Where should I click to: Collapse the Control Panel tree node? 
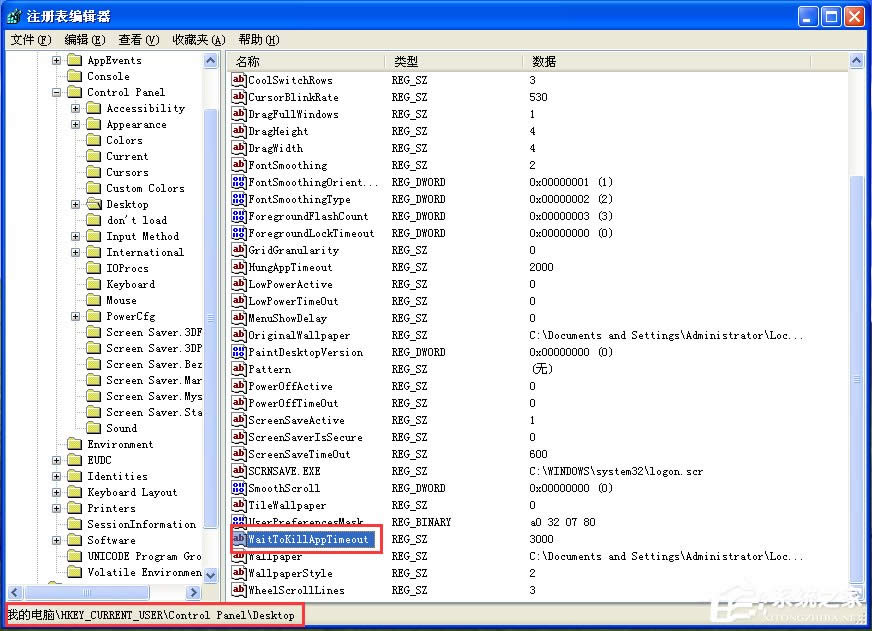56,92
